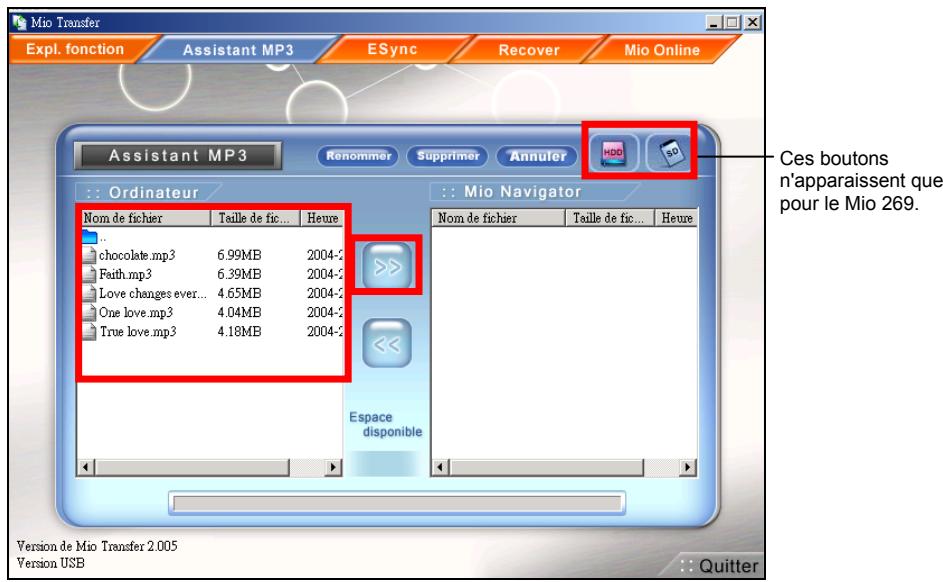Sort Mio Navigator list by Nom de fichier
The width and height of the screenshot is (943, 582).
point(499,218)
